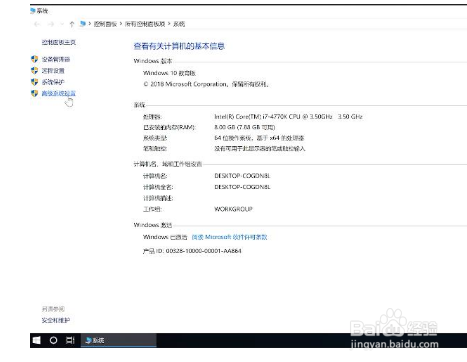
Task: Click the 64 位操作系统 system type value
Action: point(259,138)
